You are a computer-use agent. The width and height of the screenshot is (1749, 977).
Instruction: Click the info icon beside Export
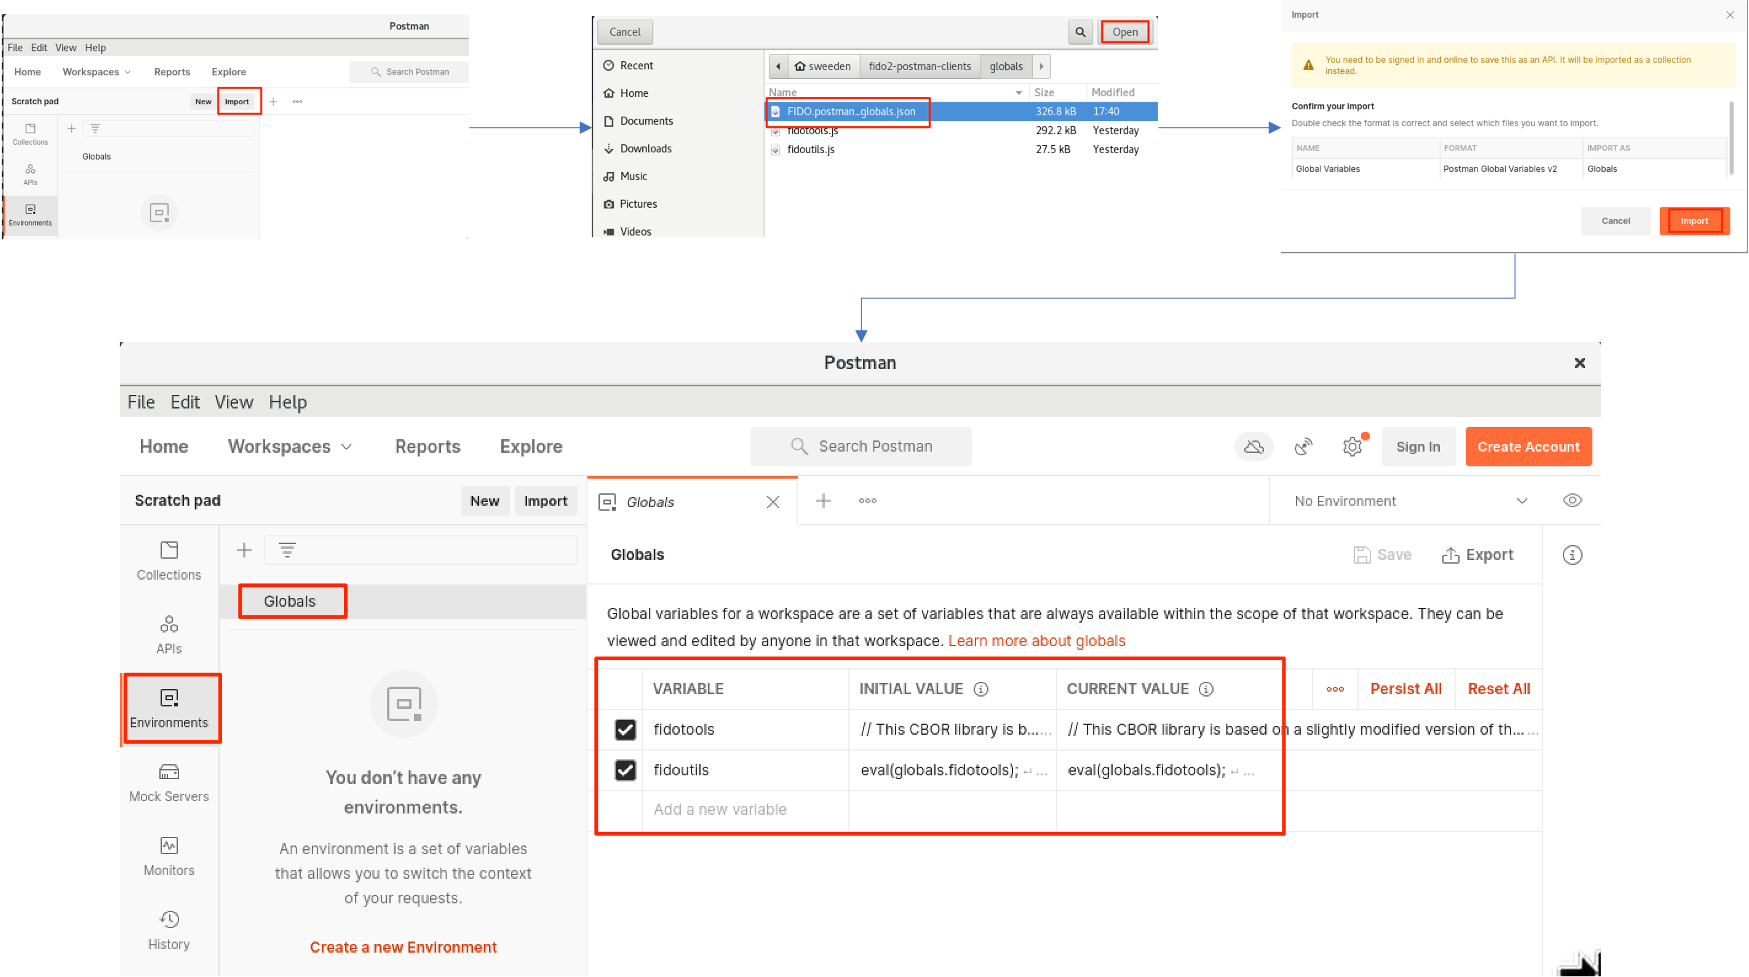coord(1572,555)
